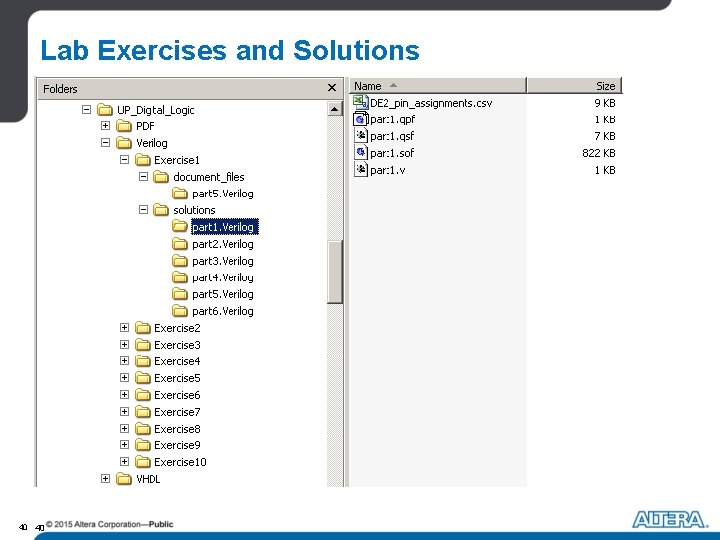Select the Exercise9 tree label
Image resolution: width=720 pixels, height=540 pixels.
[x=177, y=445]
